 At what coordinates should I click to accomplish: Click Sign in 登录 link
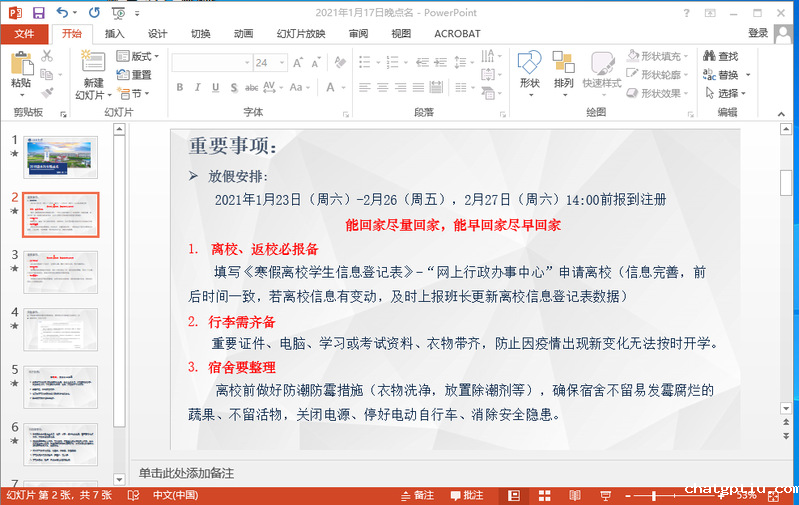click(758, 33)
